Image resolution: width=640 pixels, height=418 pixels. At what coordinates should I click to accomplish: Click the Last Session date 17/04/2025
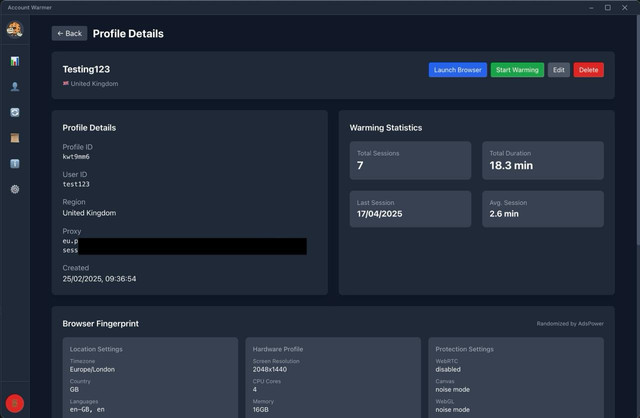tap(380, 214)
